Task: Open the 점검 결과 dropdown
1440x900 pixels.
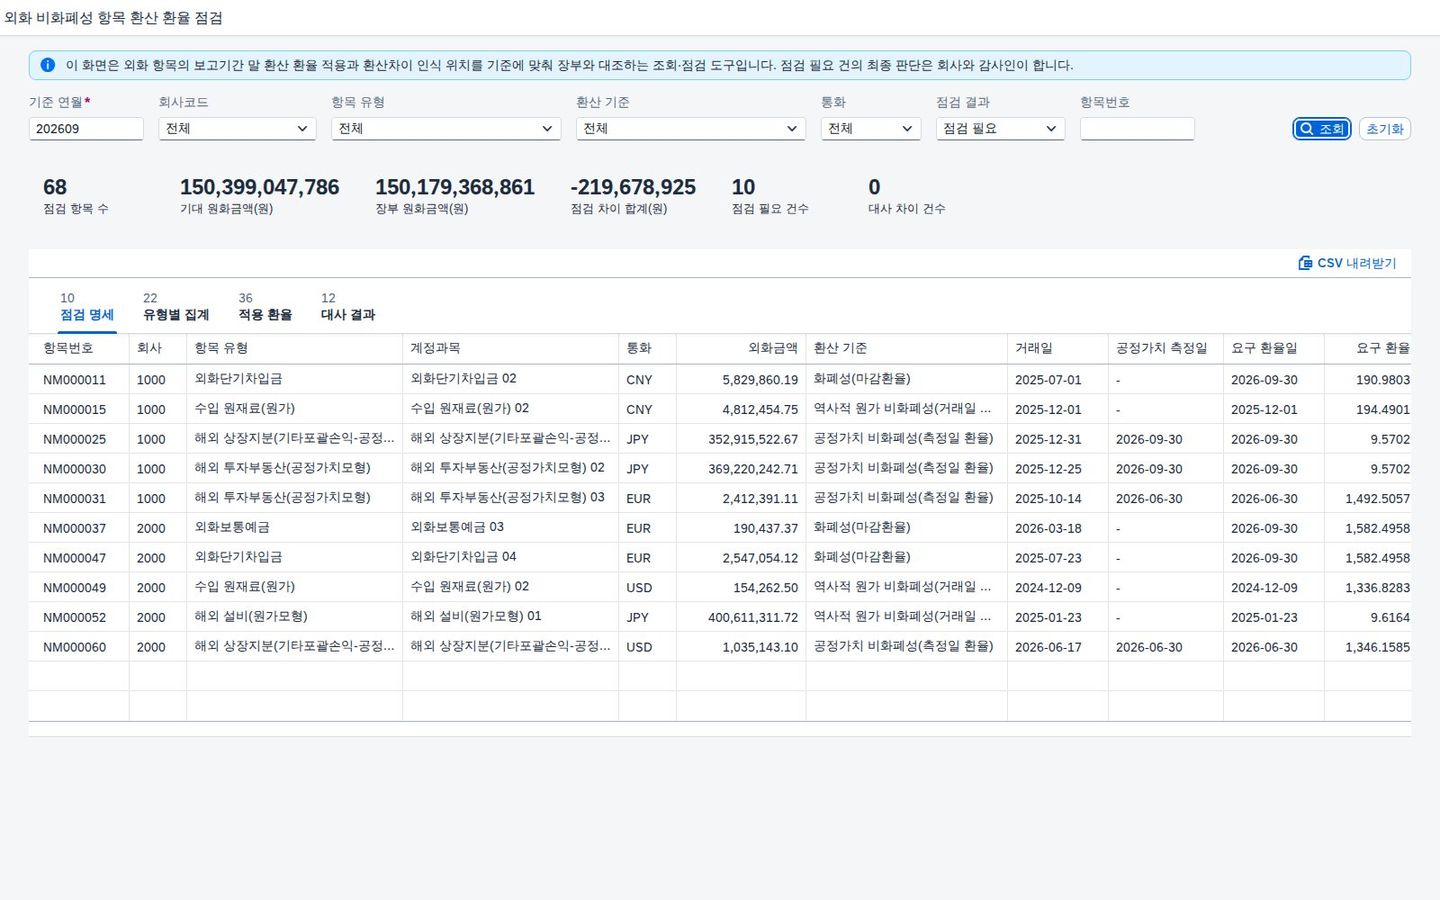Action: [x=1000, y=128]
